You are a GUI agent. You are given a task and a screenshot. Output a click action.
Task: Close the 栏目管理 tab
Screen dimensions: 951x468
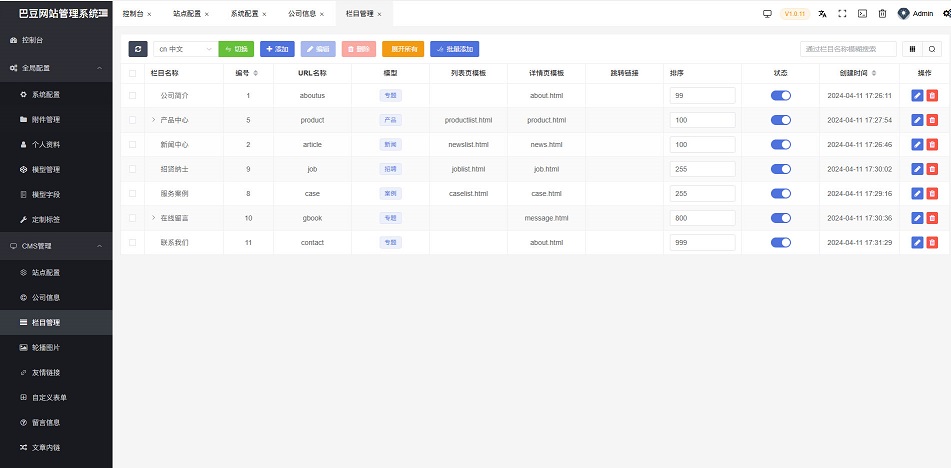pyautogui.click(x=380, y=14)
